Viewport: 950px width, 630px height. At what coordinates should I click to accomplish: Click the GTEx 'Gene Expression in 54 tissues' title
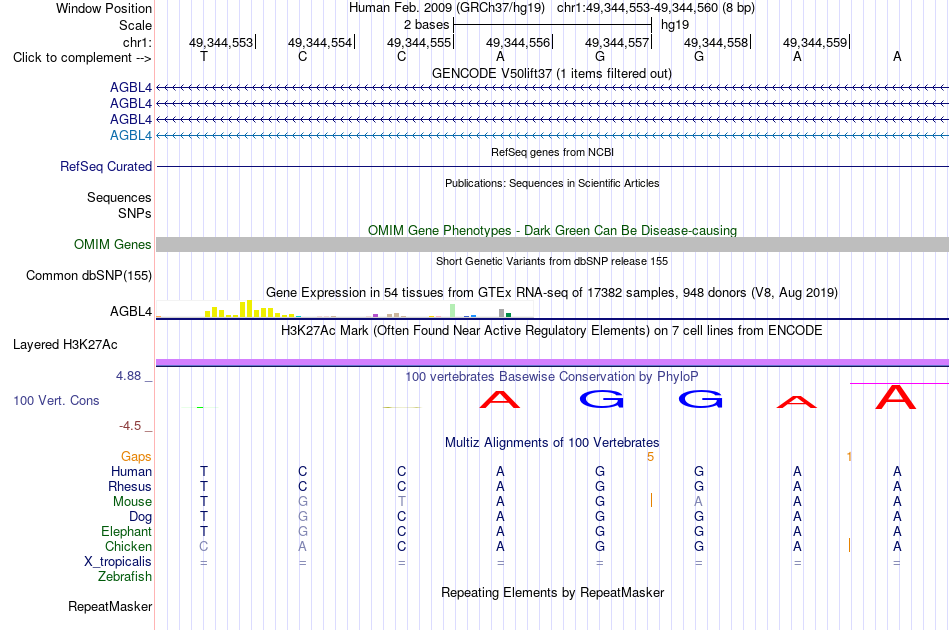coord(552,293)
